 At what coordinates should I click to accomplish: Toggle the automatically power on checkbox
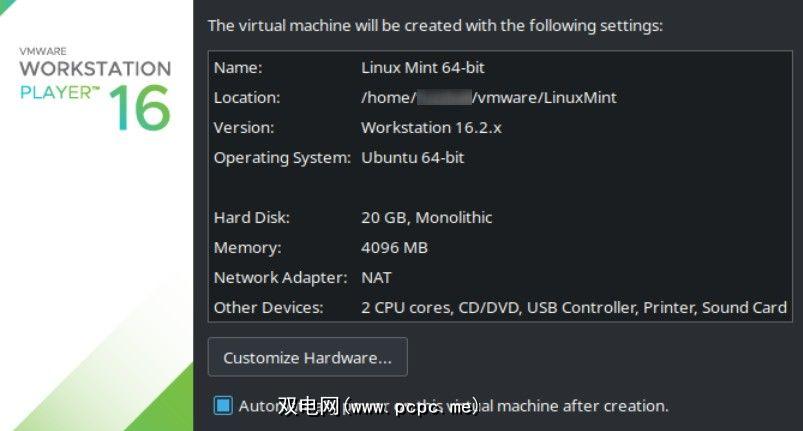(223, 405)
